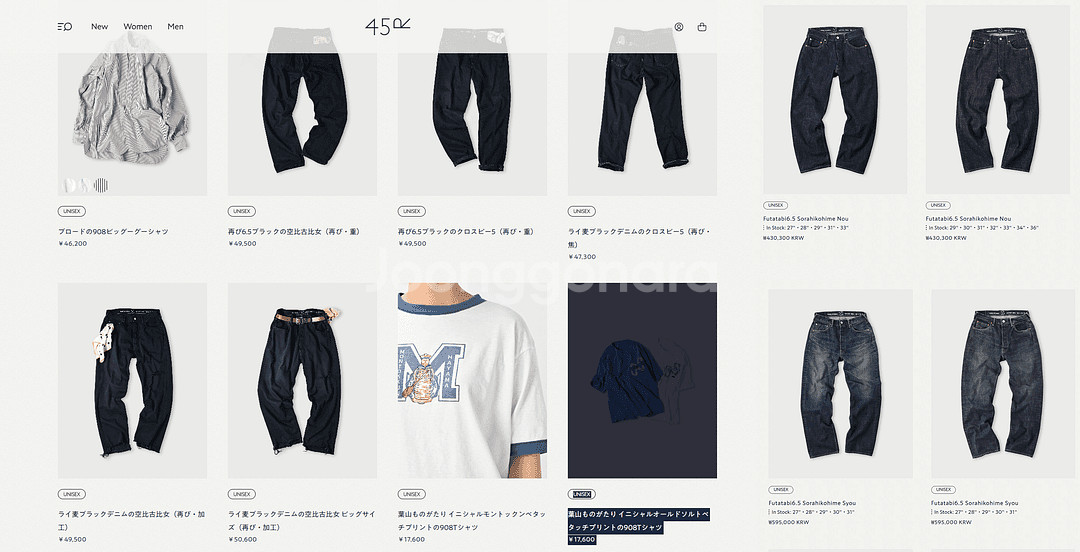Open the account profile icon
This screenshot has width=1080, height=552.
tap(678, 27)
